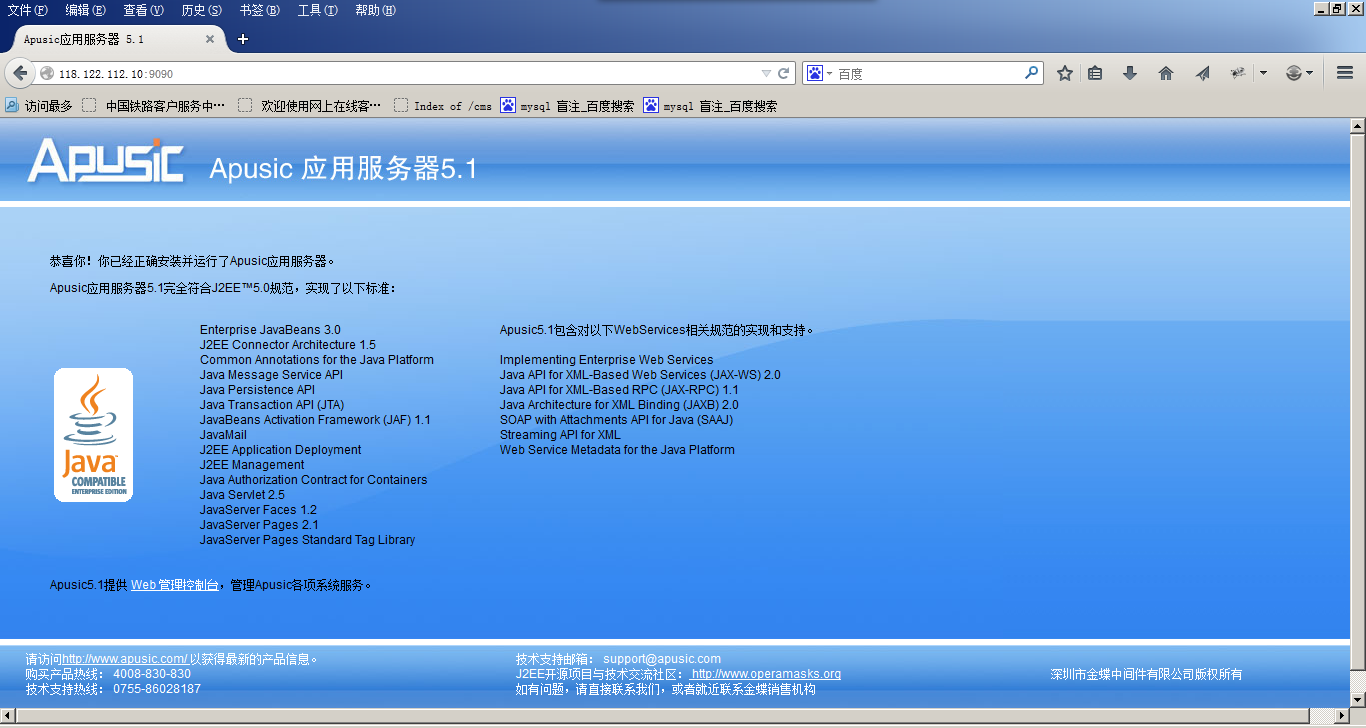Open the 文件(F) menu

pos(28,10)
